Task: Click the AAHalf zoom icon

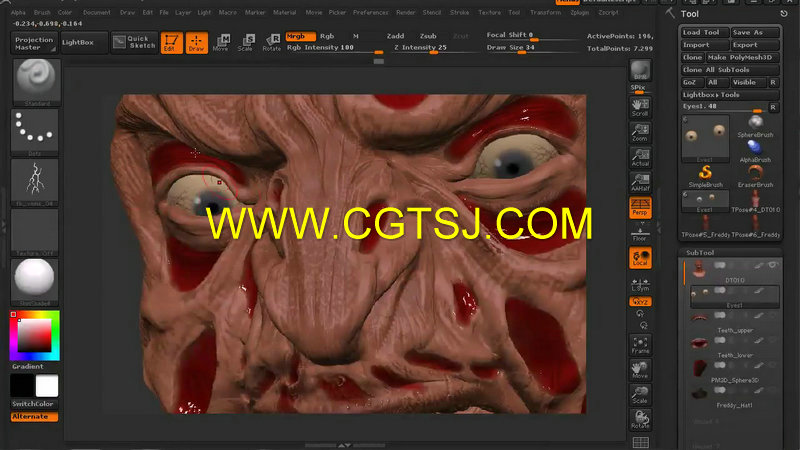Action: tap(640, 182)
